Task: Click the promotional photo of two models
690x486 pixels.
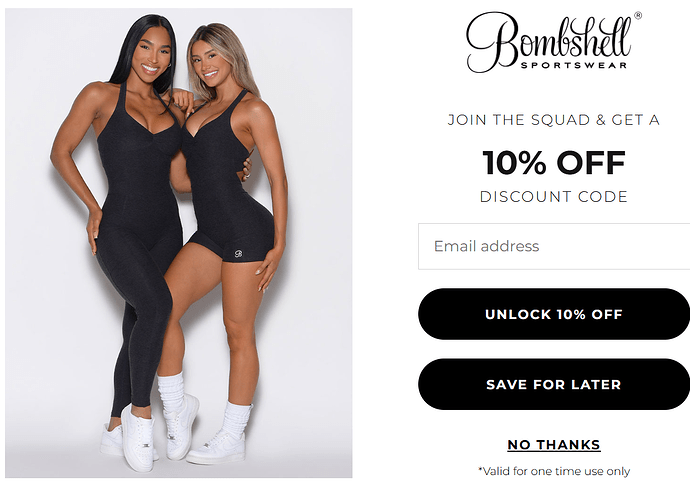Action: [x=179, y=243]
